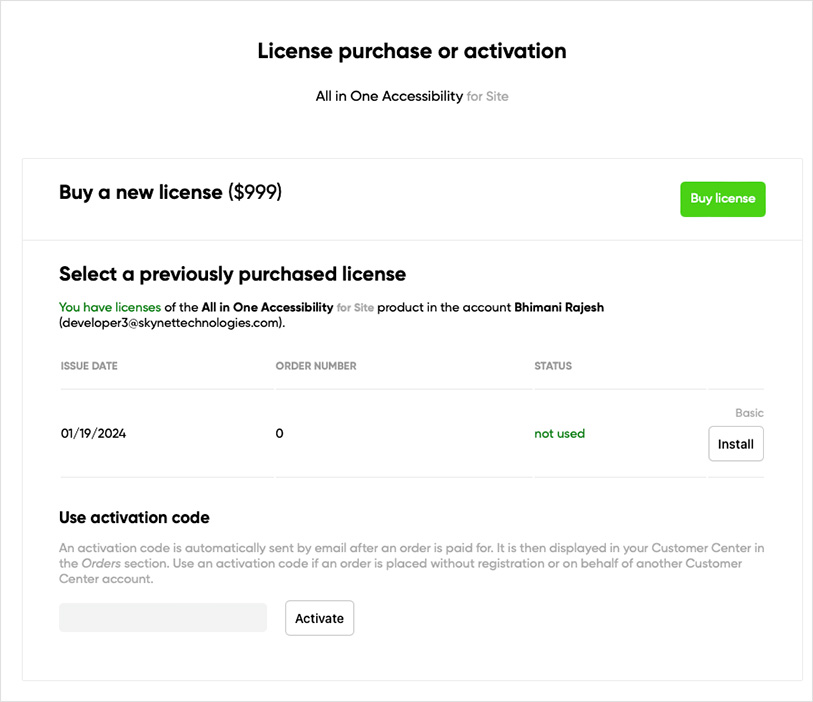Select issue date 01/19/2024
Viewport: 813px width, 702px height.
[x=93, y=433]
